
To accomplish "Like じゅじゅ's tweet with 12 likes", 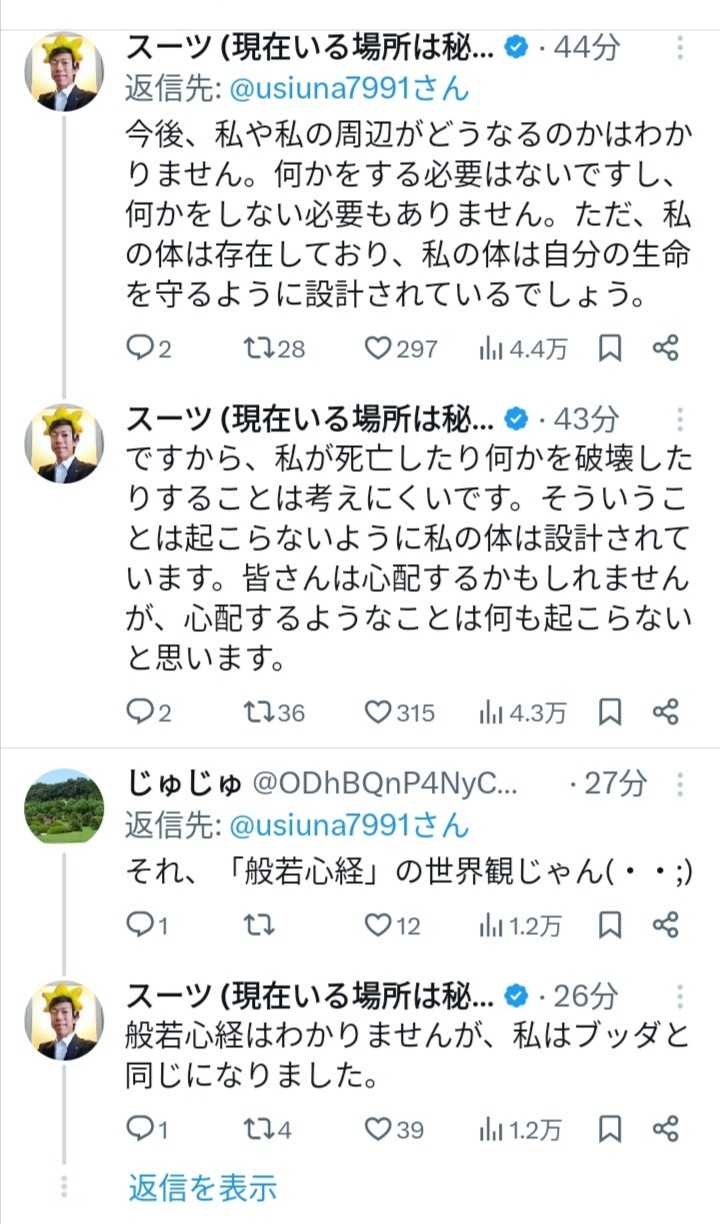I will 376,926.
